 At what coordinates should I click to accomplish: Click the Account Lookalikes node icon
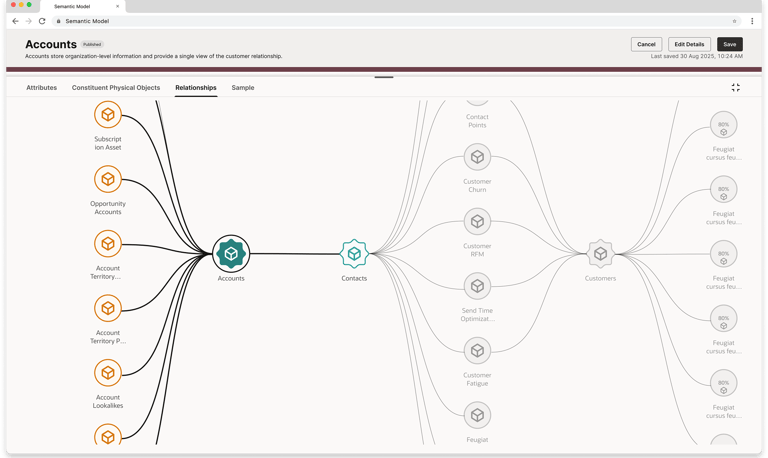108,373
